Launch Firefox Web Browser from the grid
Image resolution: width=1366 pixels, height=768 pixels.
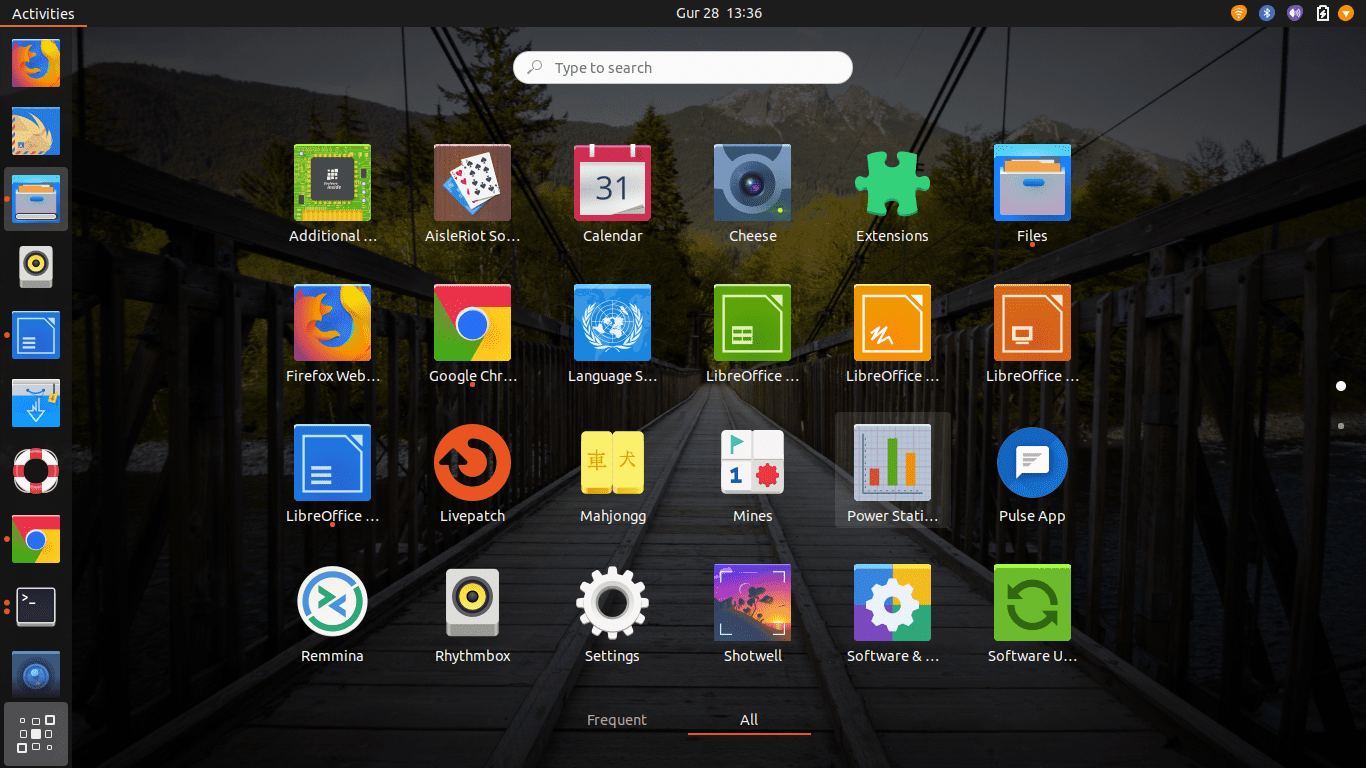332,323
